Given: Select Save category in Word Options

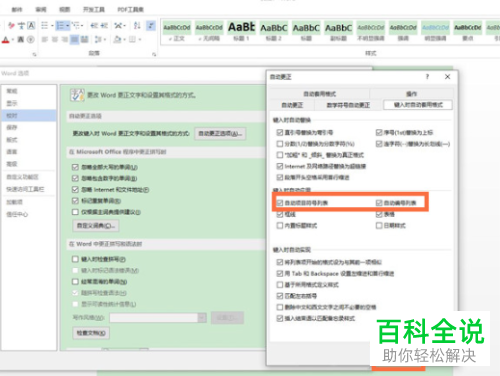Looking at the screenshot, I should point(28,127).
